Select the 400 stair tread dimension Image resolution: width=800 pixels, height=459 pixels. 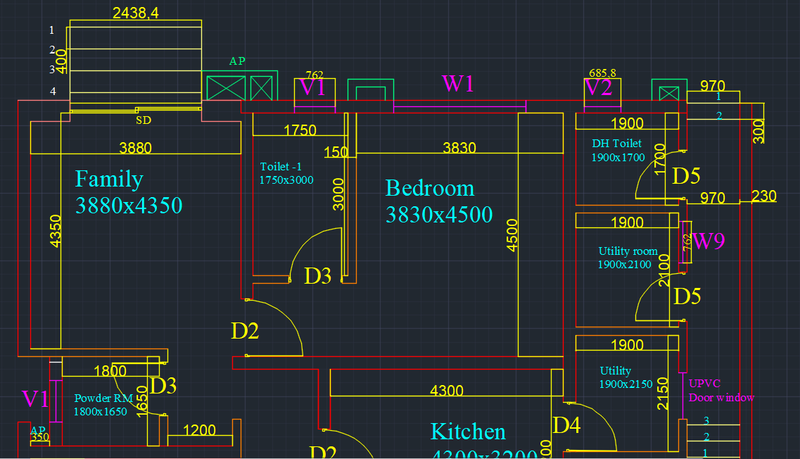point(61,62)
